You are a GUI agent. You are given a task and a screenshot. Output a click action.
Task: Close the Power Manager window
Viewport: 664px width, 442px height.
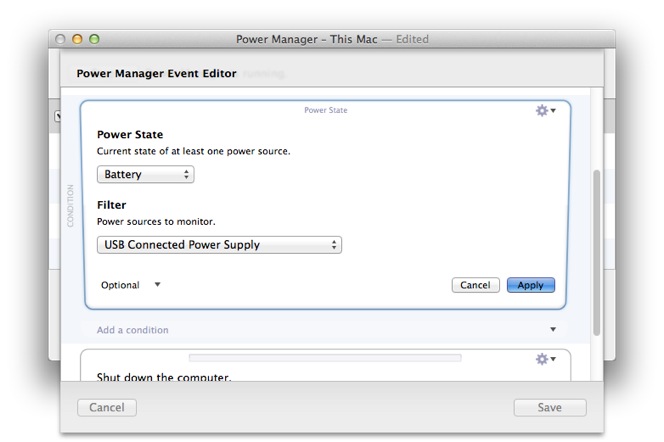60,39
